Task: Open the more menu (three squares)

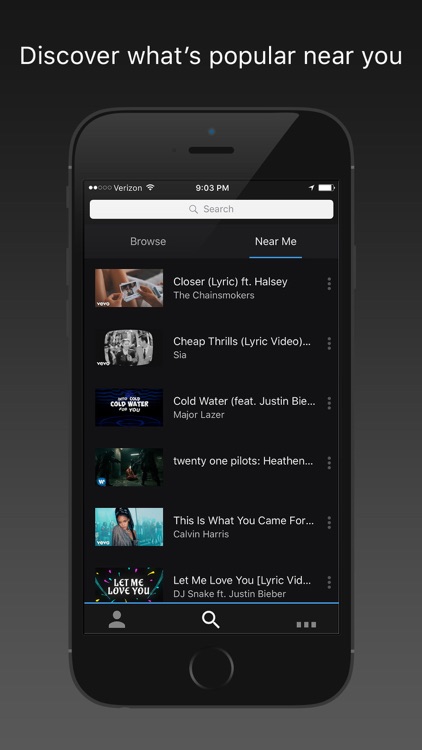Action: click(306, 624)
